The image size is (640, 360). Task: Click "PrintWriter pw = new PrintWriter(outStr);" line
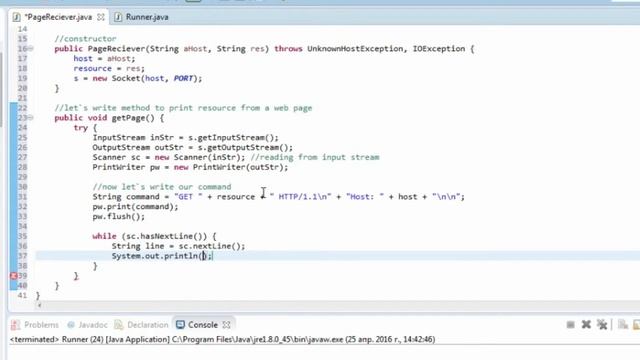190,167
